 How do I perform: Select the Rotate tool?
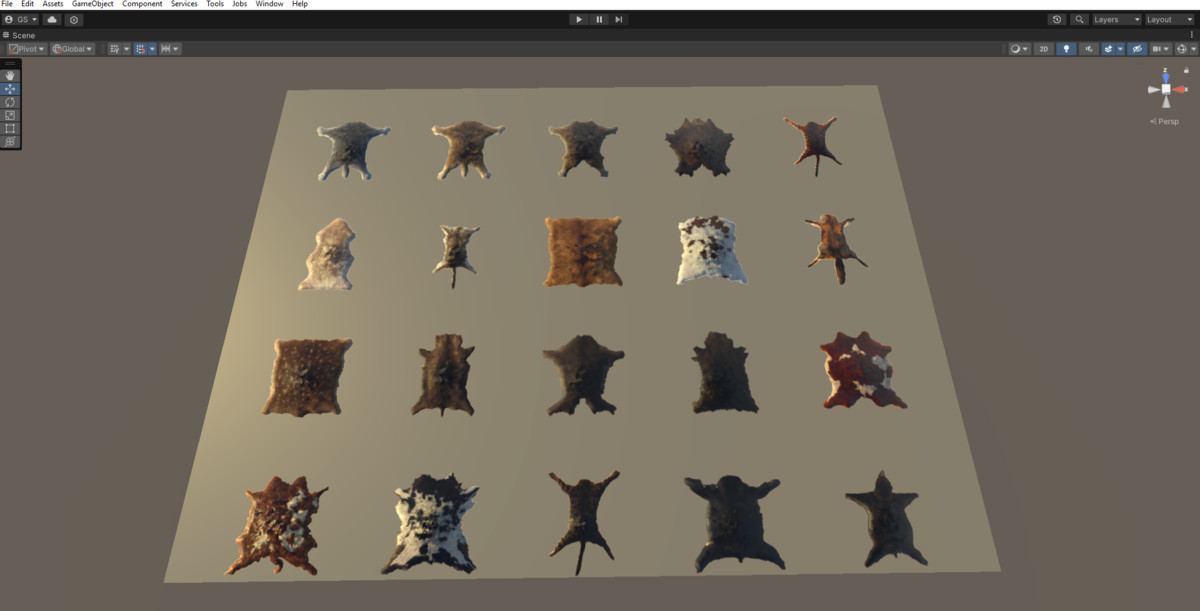click(9, 102)
